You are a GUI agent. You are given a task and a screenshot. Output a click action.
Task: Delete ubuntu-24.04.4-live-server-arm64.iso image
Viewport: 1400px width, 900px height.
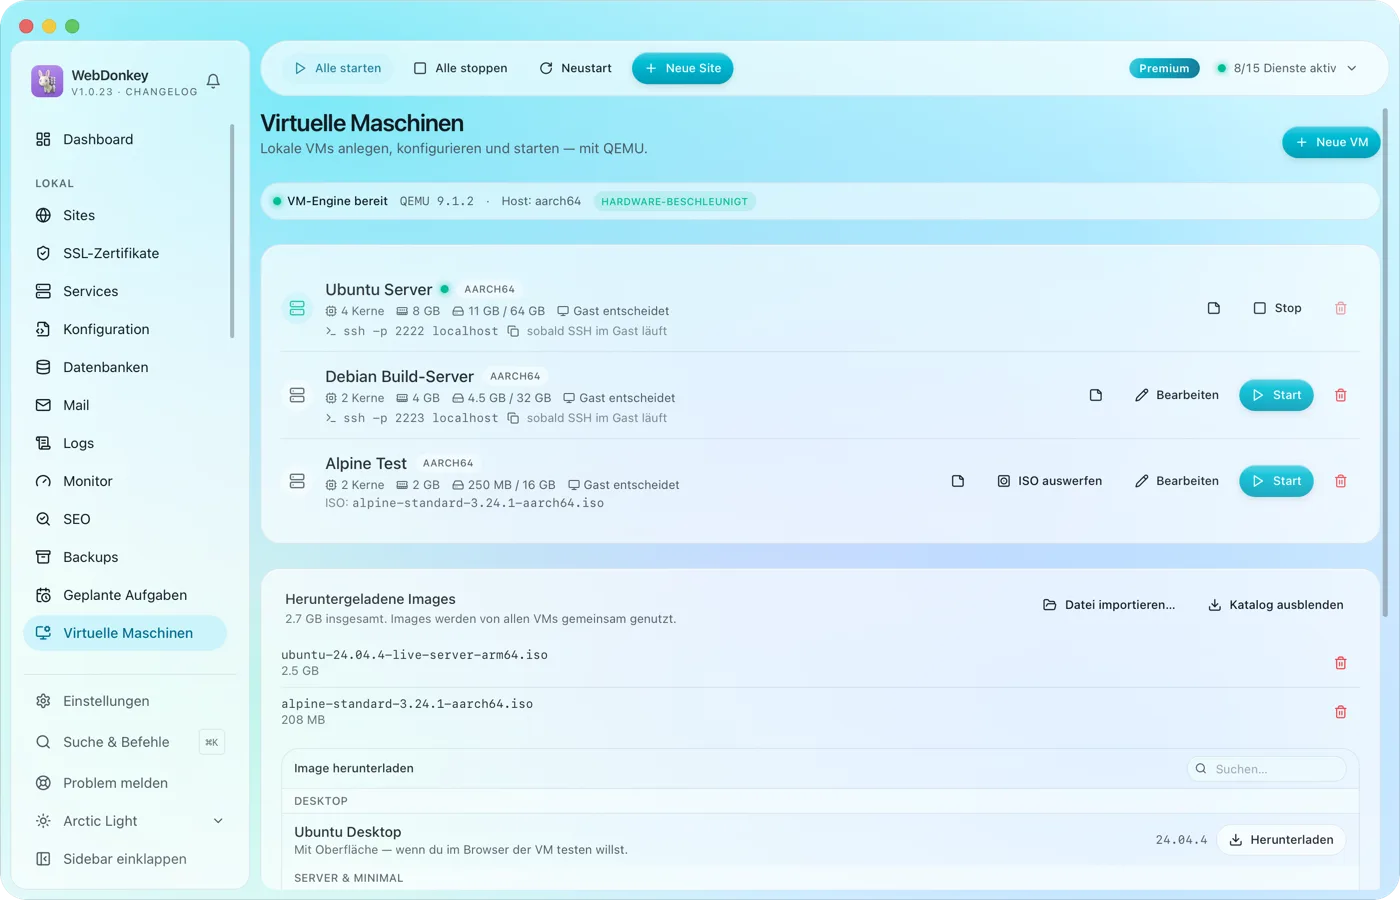click(x=1341, y=663)
